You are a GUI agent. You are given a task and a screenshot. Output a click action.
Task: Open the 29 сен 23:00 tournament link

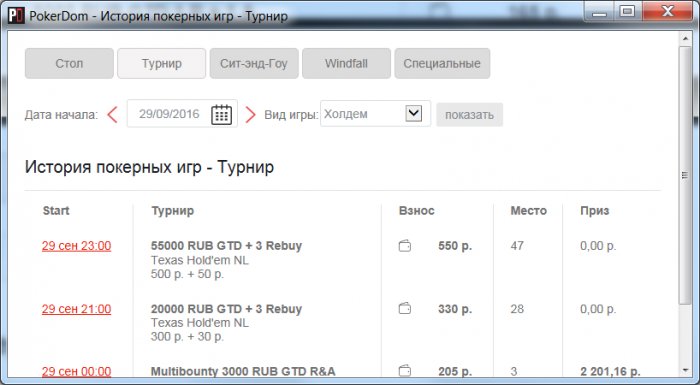(x=76, y=246)
